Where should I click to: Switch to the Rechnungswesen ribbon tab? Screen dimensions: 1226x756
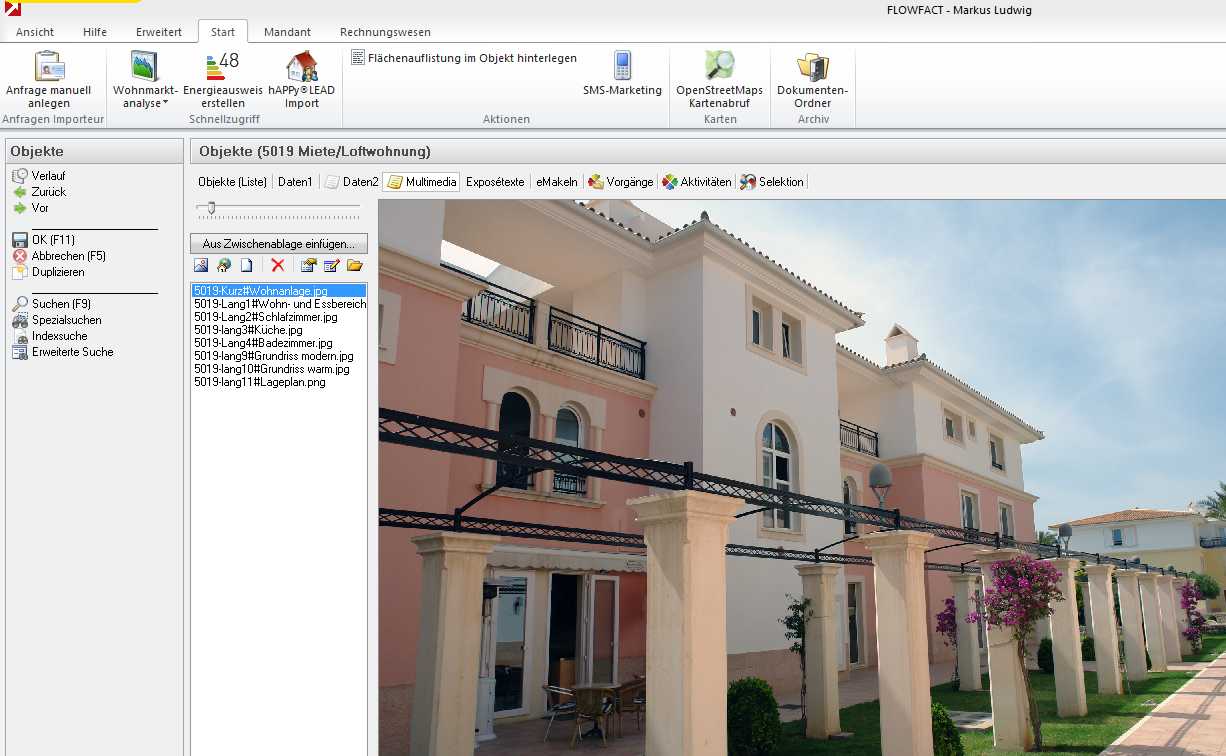[x=385, y=32]
